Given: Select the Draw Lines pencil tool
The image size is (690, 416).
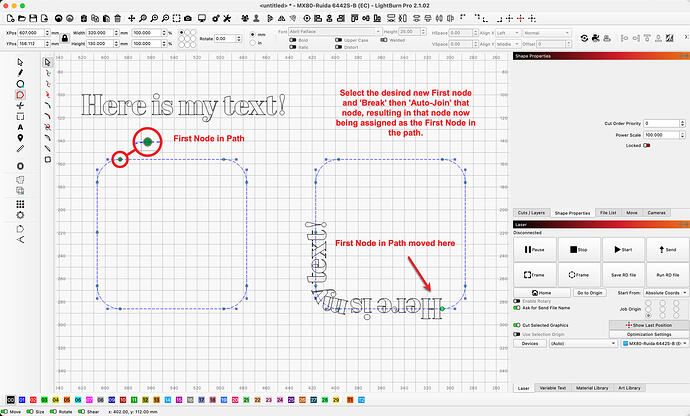Looking at the screenshot, I should tap(20, 73).
